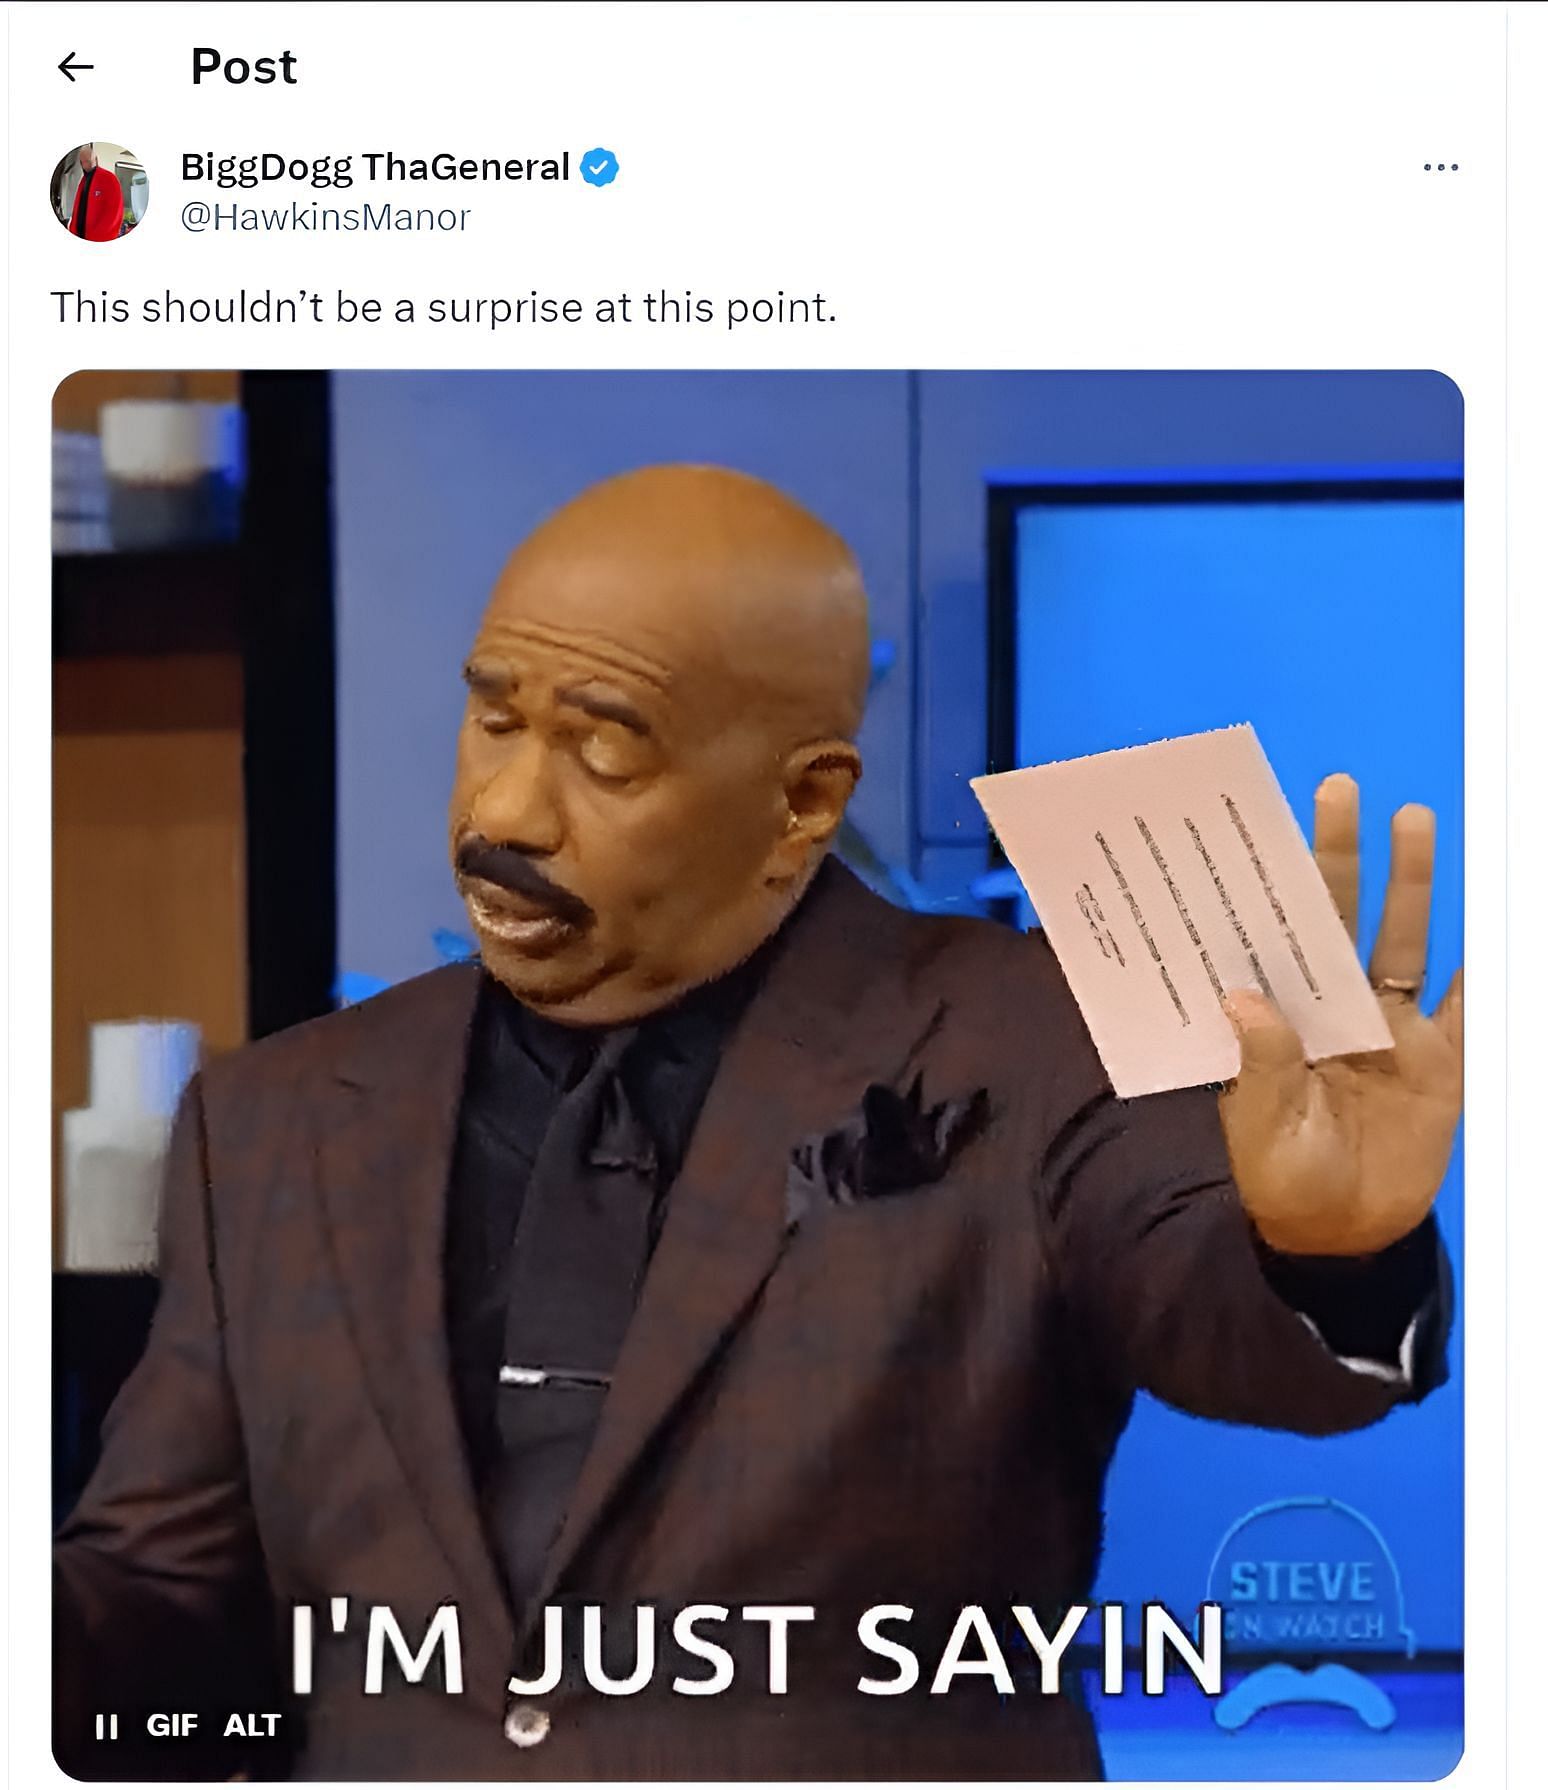1548x1790 pixels.
Task: Click the white card held in hand
Action: pos(1180,908)
